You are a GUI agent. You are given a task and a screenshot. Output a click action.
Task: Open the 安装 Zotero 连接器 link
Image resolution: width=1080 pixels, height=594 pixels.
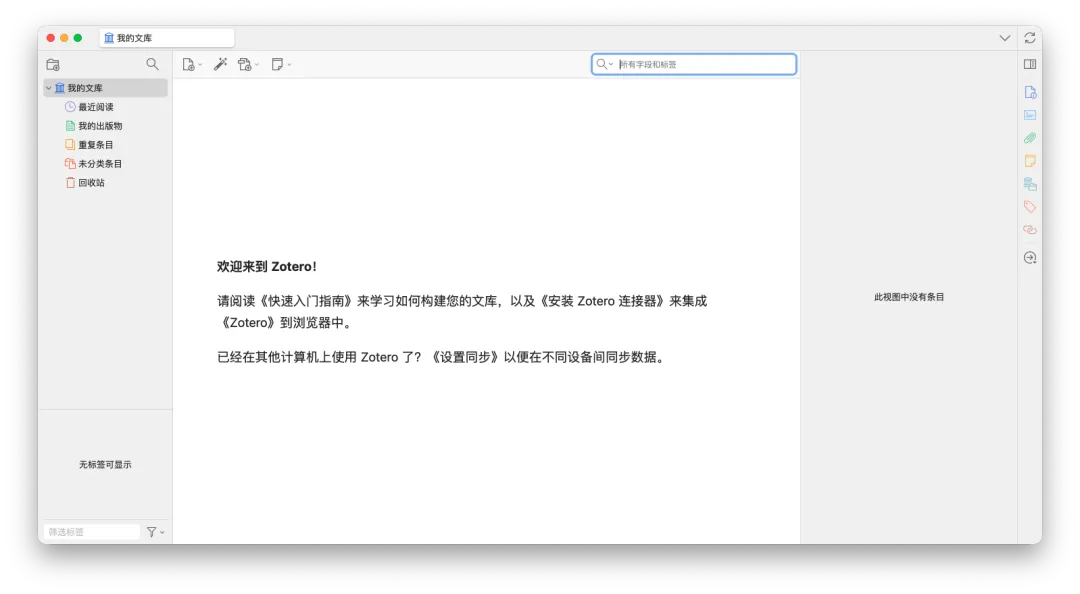(603, 301)
